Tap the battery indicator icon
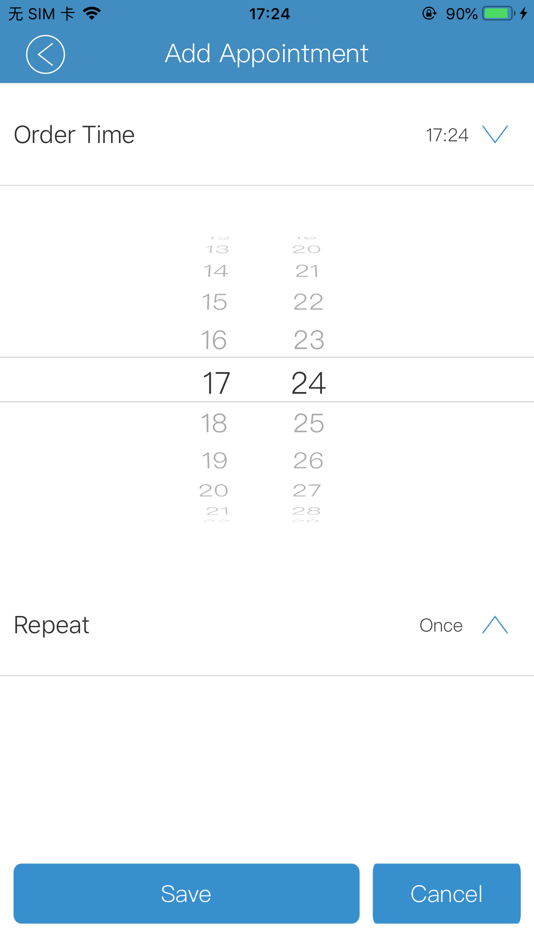 [498, 13]
